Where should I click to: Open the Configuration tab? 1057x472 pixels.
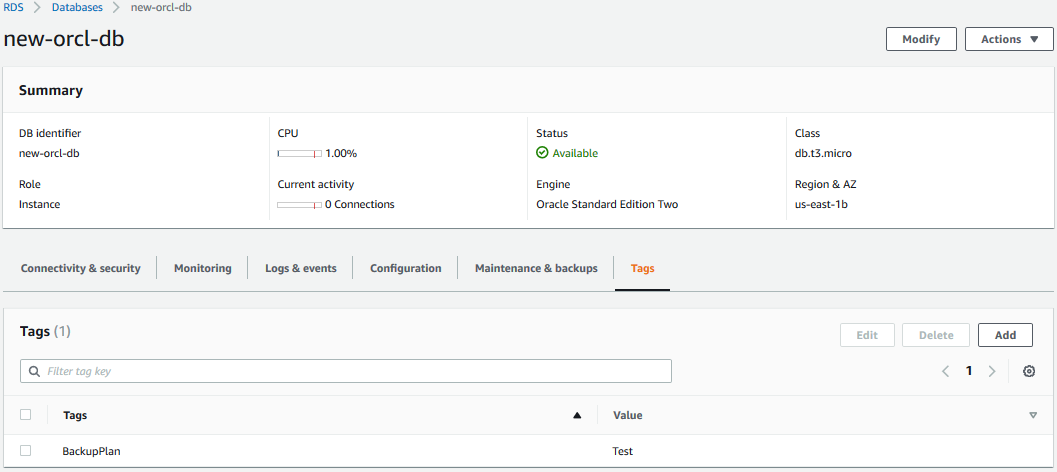(x=406, y=268)
